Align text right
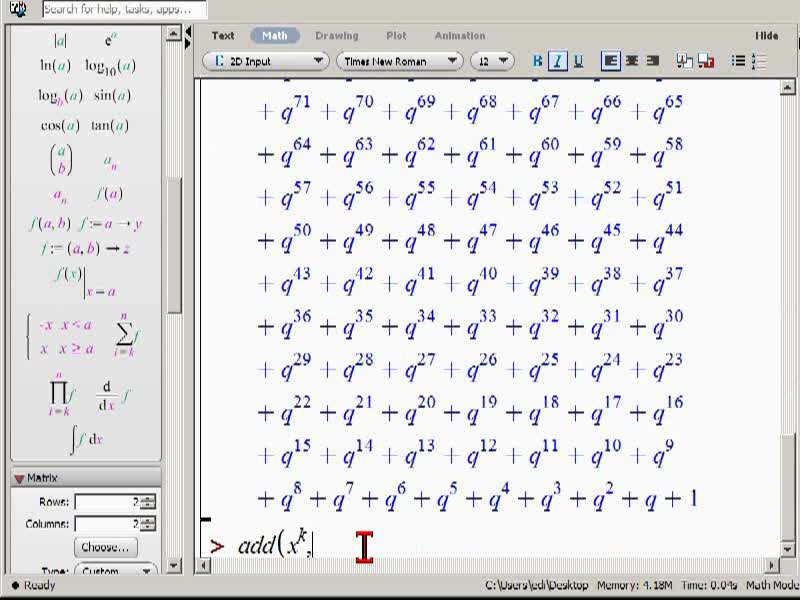Viewport: 800px width, 600px height. click(653, 61)
